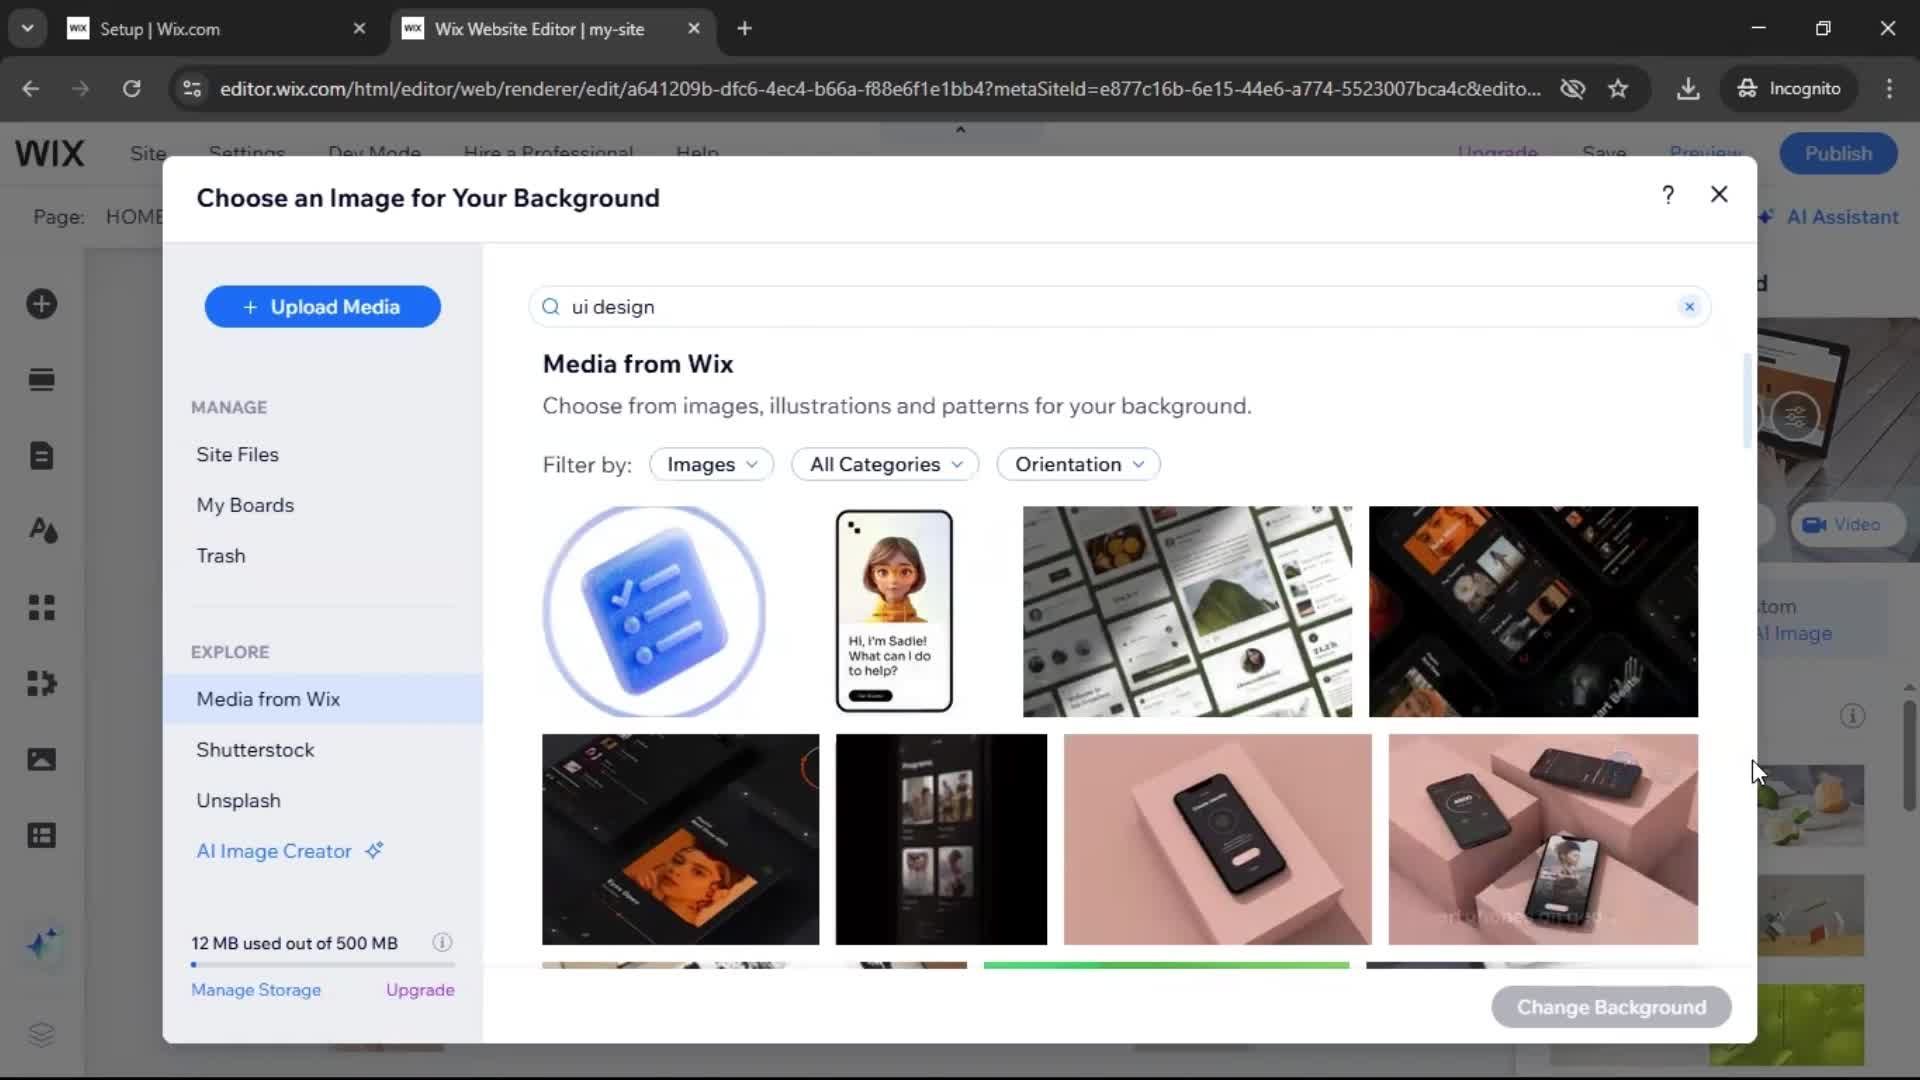Collapse the editor top bar arrow
1920x1080 pixels.
pos(960,130)
